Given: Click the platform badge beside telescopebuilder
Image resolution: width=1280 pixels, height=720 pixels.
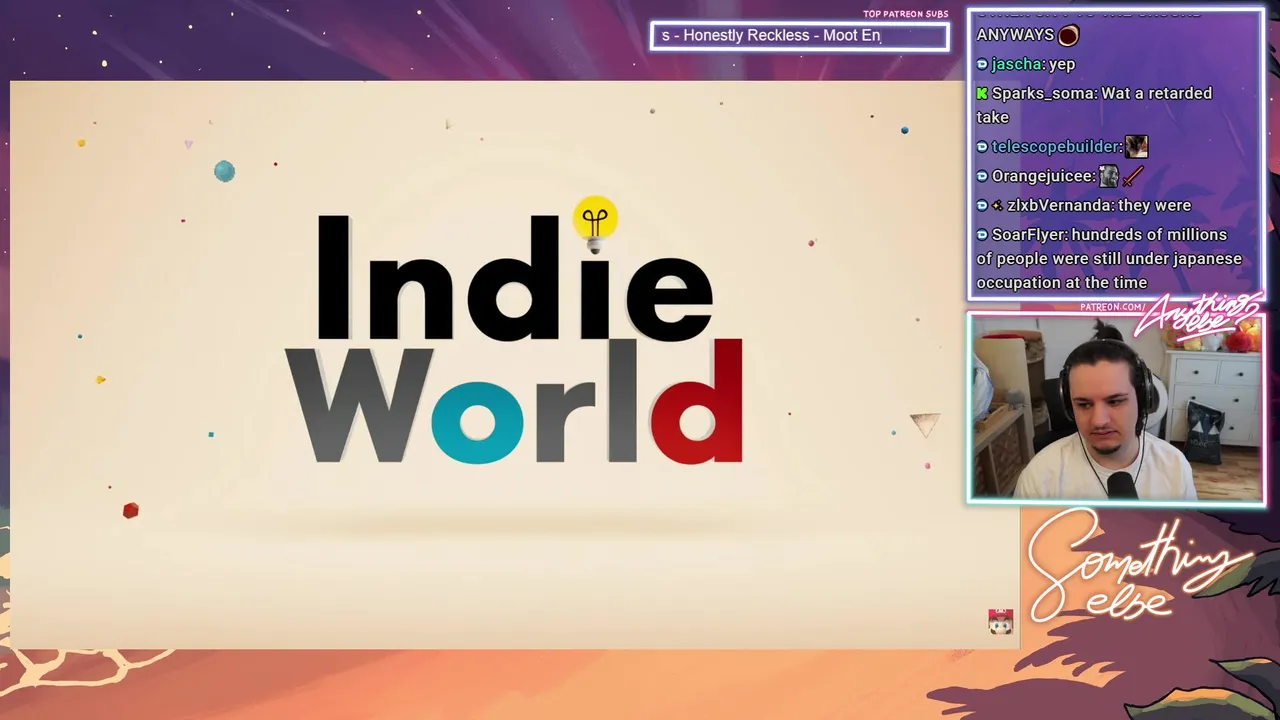Looking at the screenshot, I should (x=982, y=147).
